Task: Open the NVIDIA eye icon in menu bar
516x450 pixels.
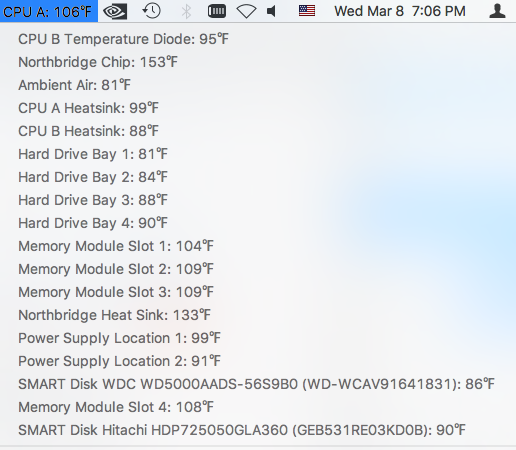Action: tap(115, 11)
